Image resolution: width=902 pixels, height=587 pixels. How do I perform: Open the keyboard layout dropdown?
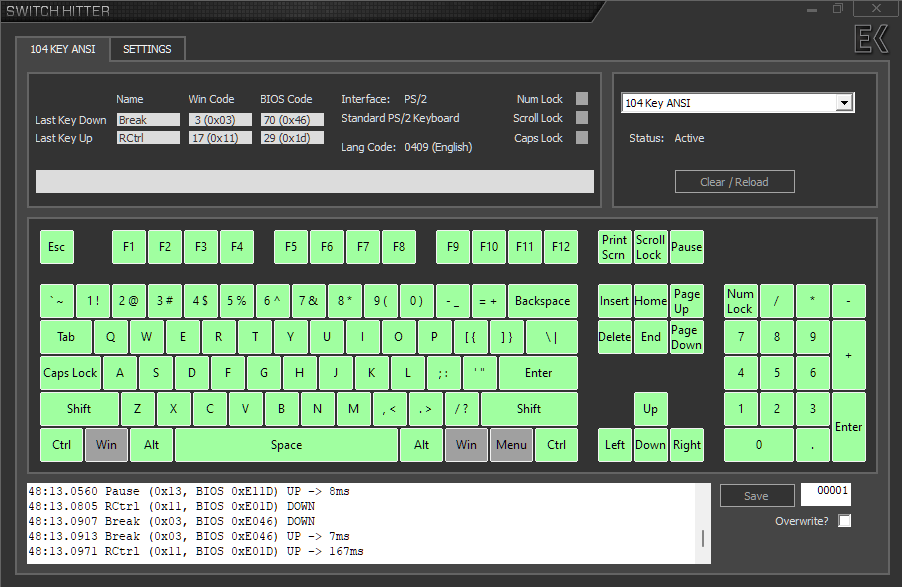point(845,102)
